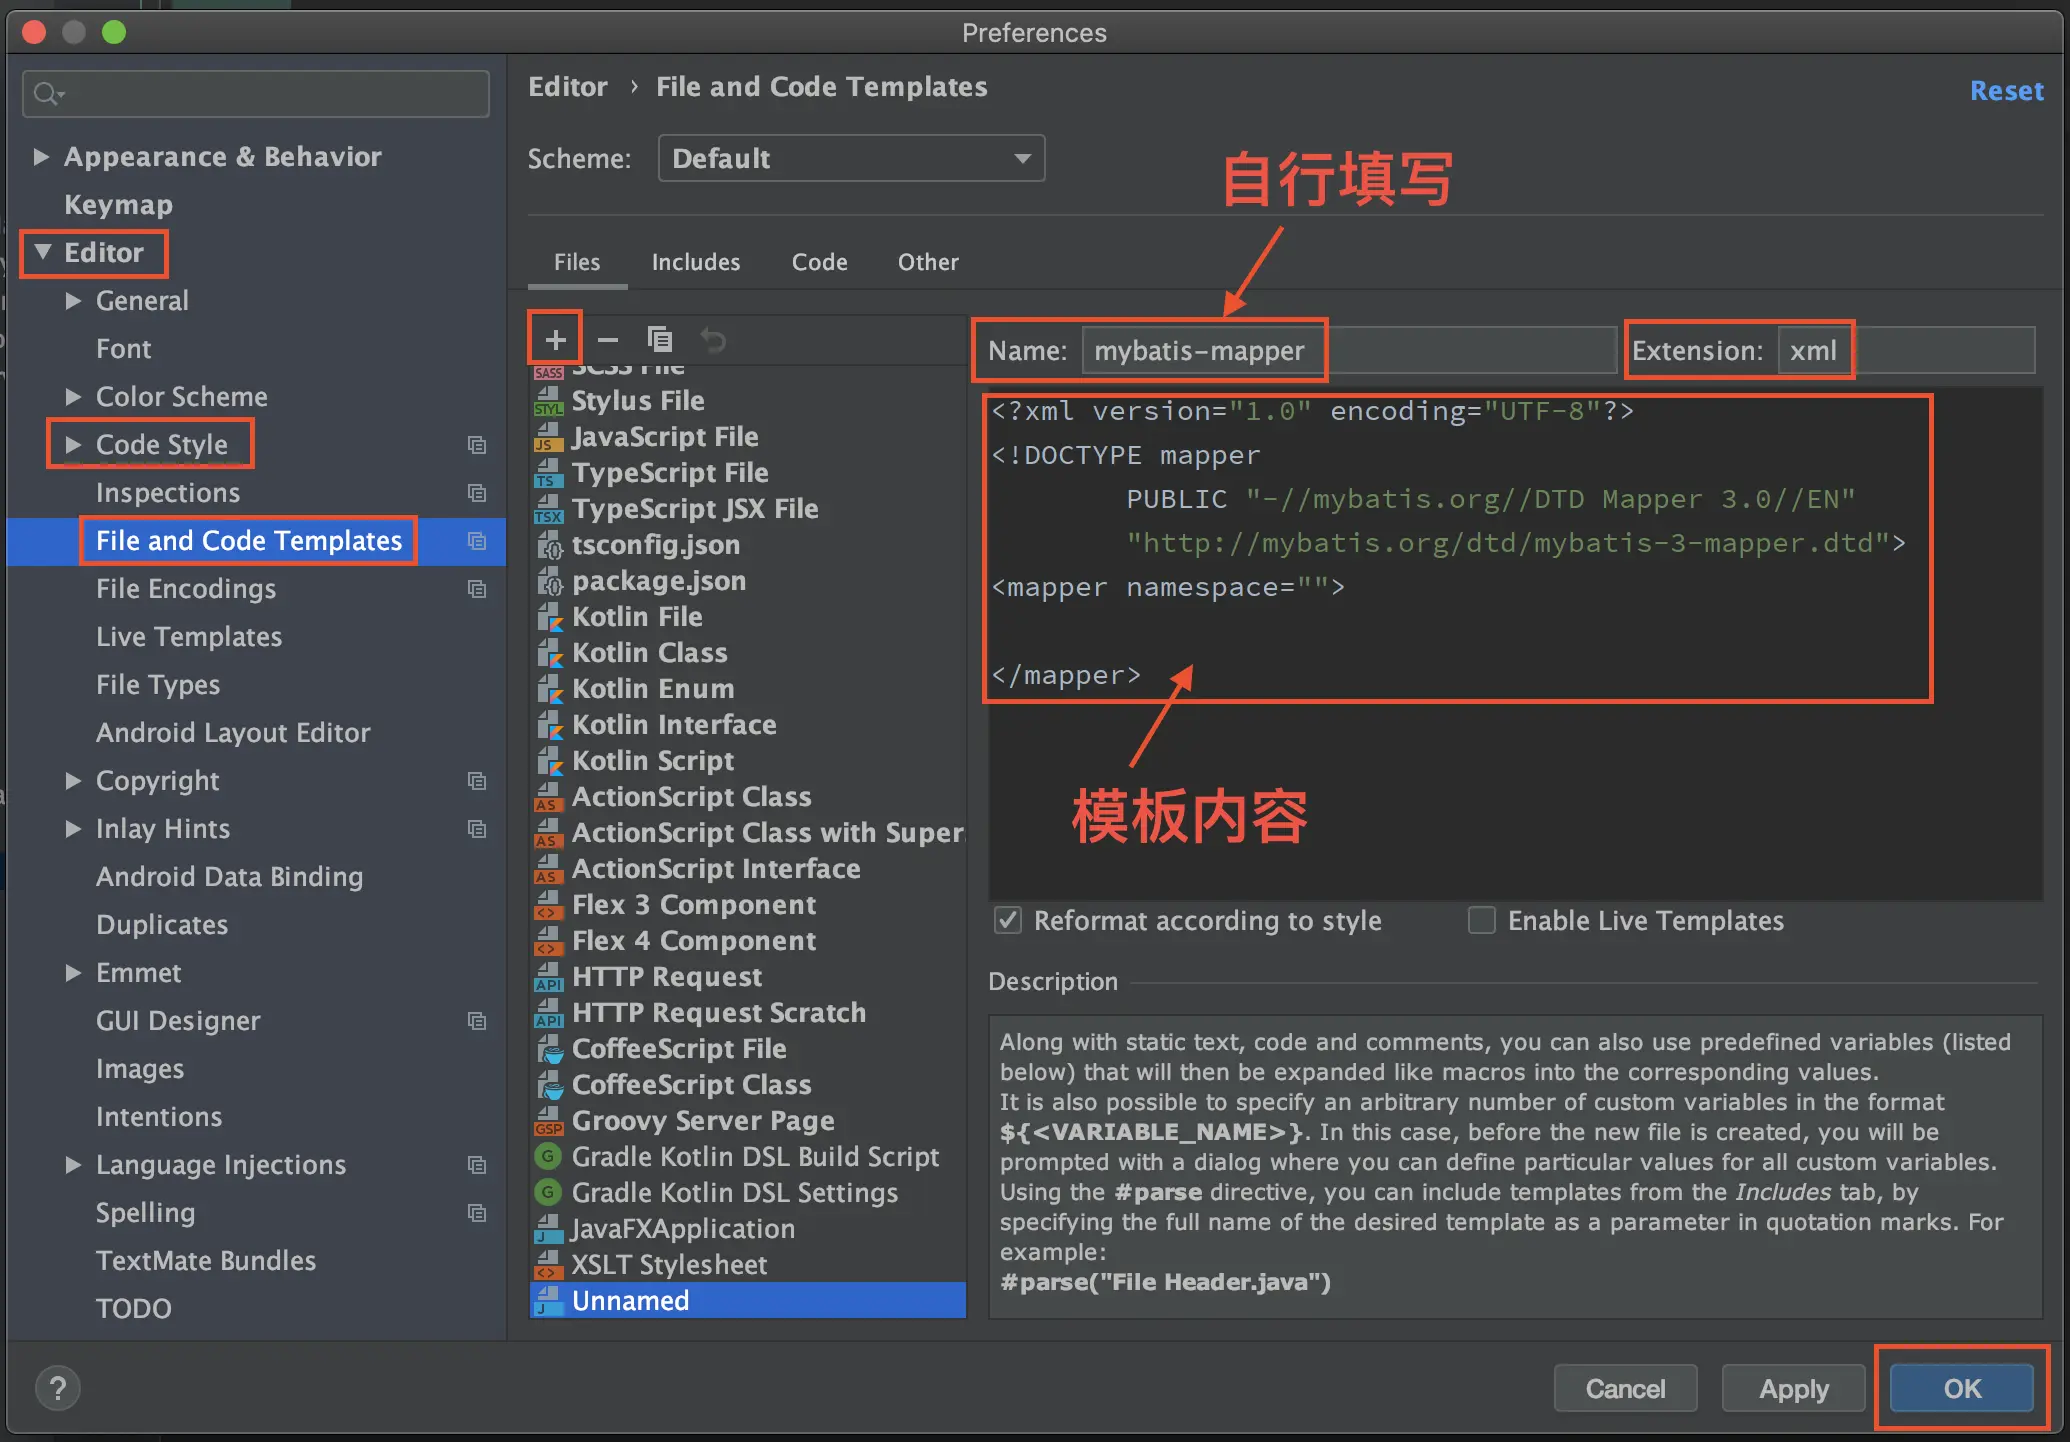The width and height of the screenshot is (2070, 1442).
Task: Collapse the Editor tree node
Action: (43, 252)
